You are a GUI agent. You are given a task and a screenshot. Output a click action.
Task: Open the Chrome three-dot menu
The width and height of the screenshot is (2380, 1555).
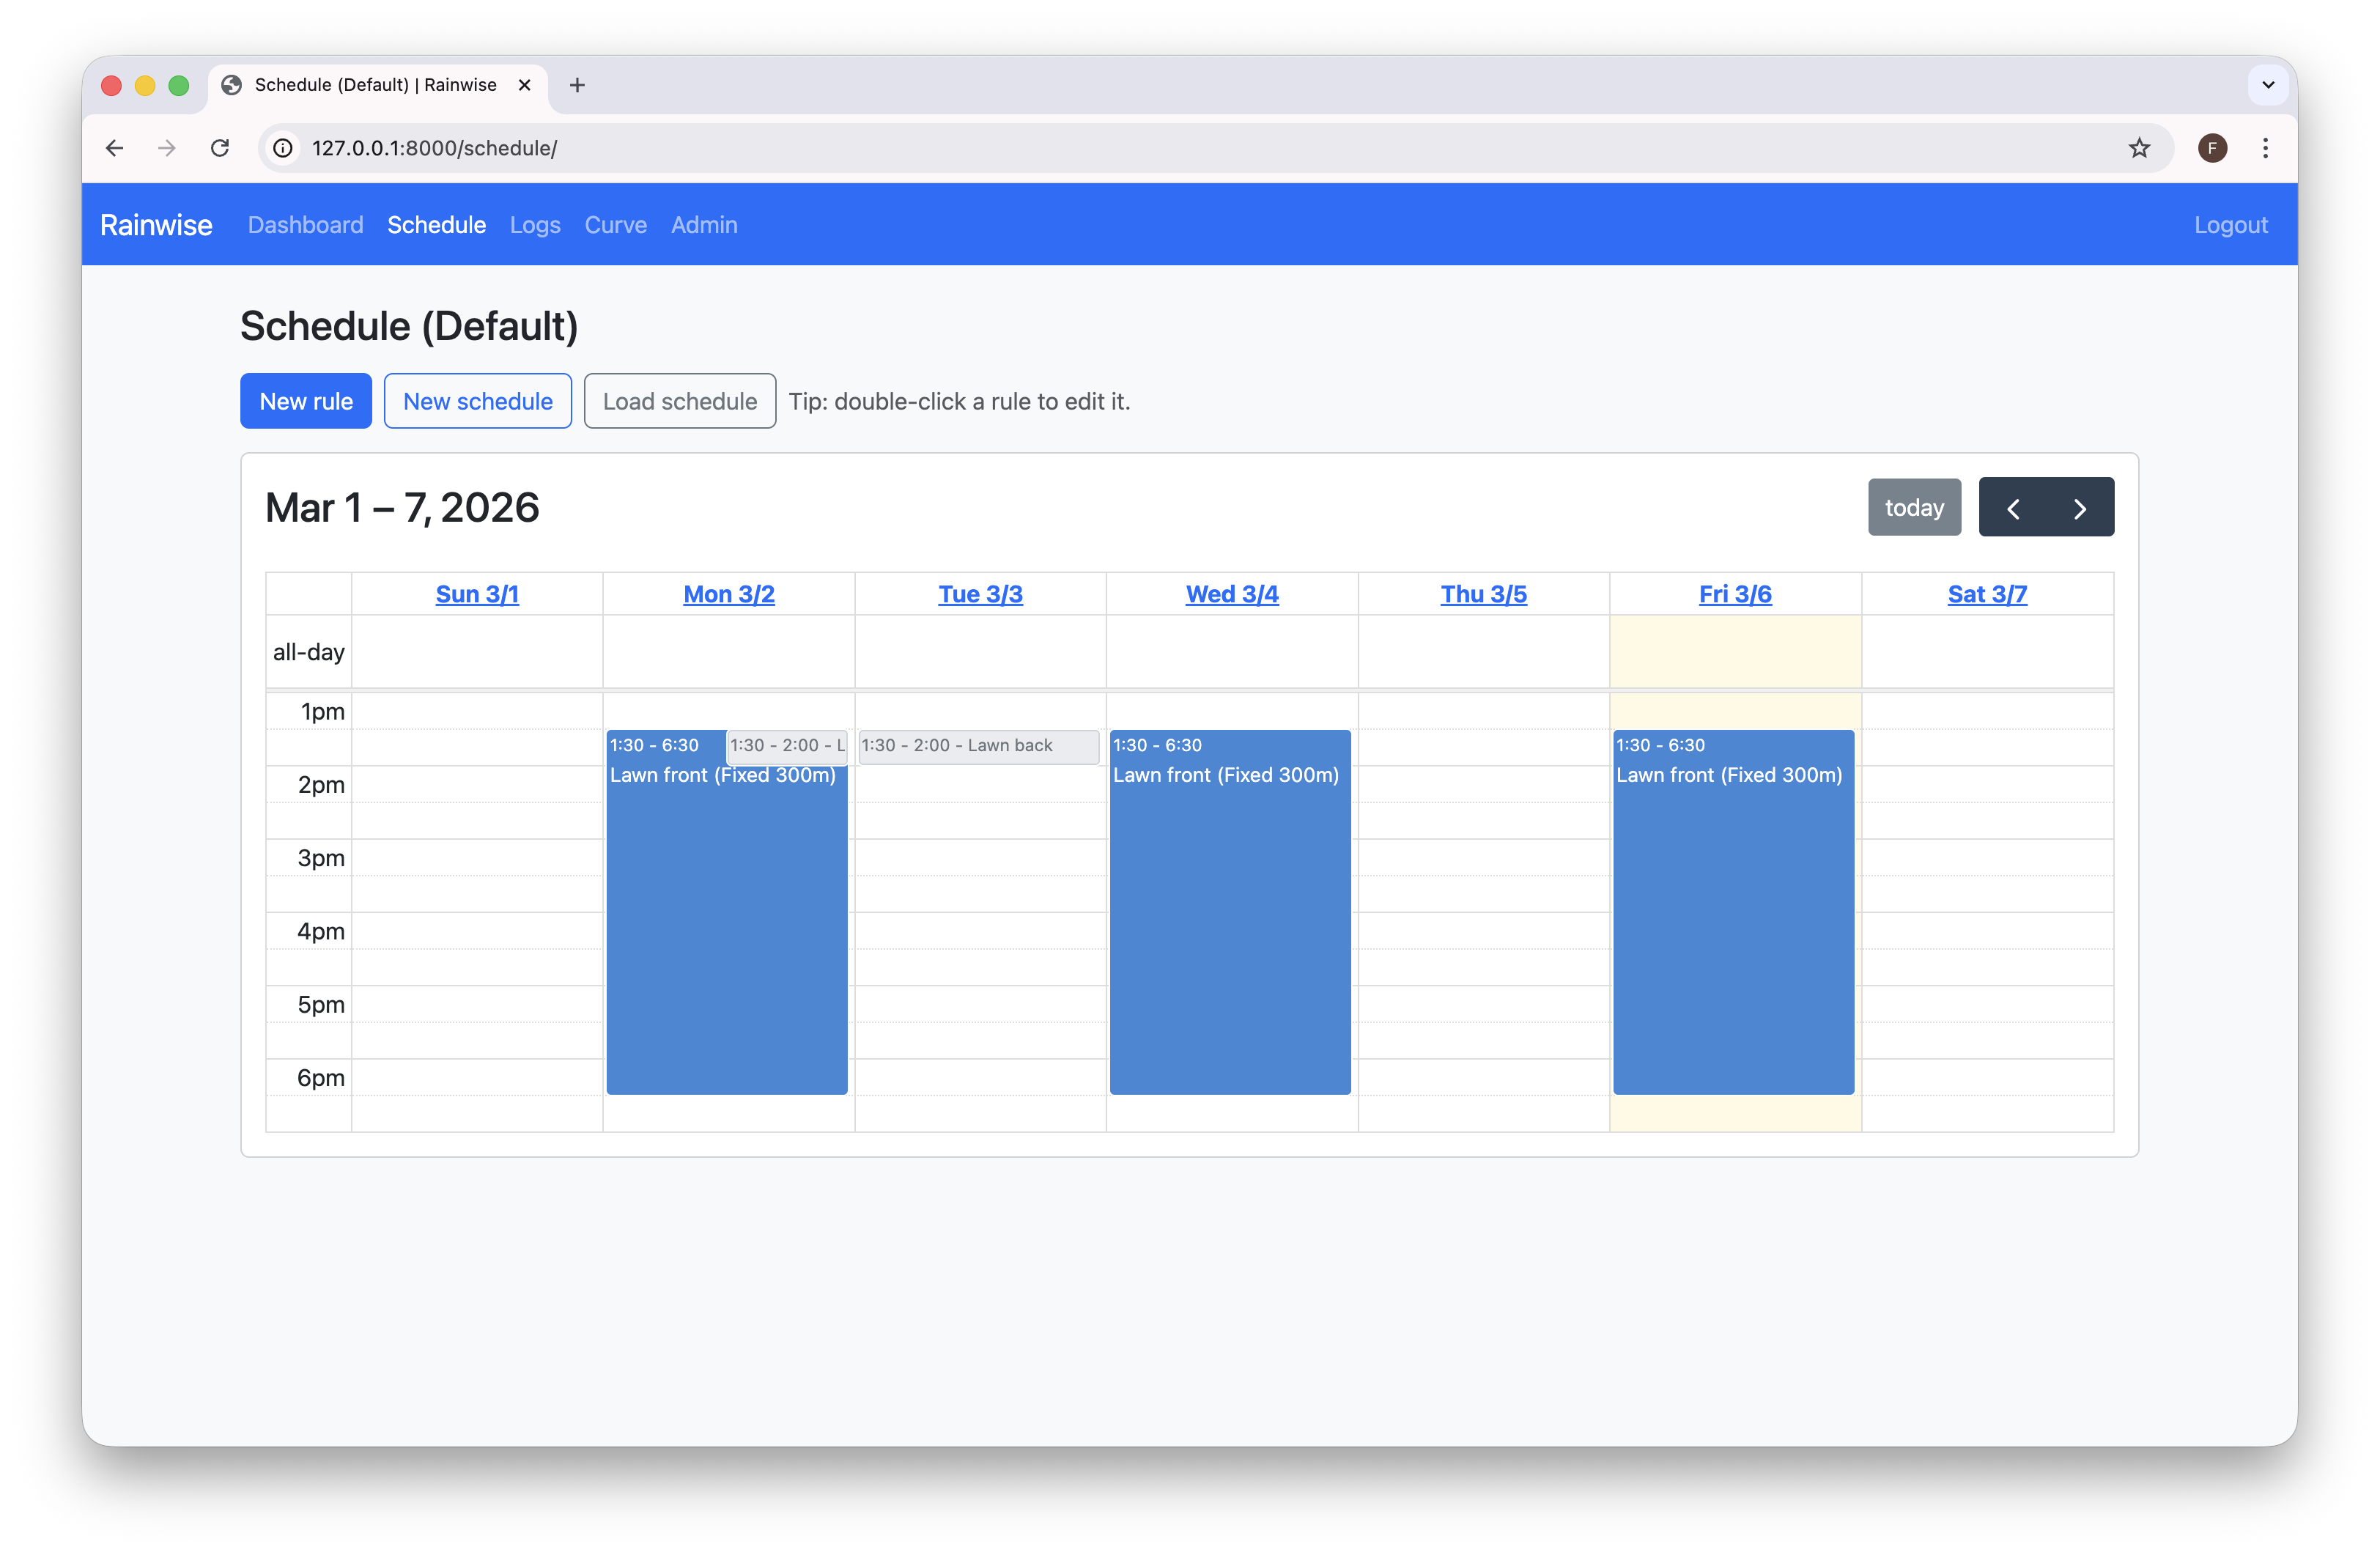click(x=2265, y=147)
